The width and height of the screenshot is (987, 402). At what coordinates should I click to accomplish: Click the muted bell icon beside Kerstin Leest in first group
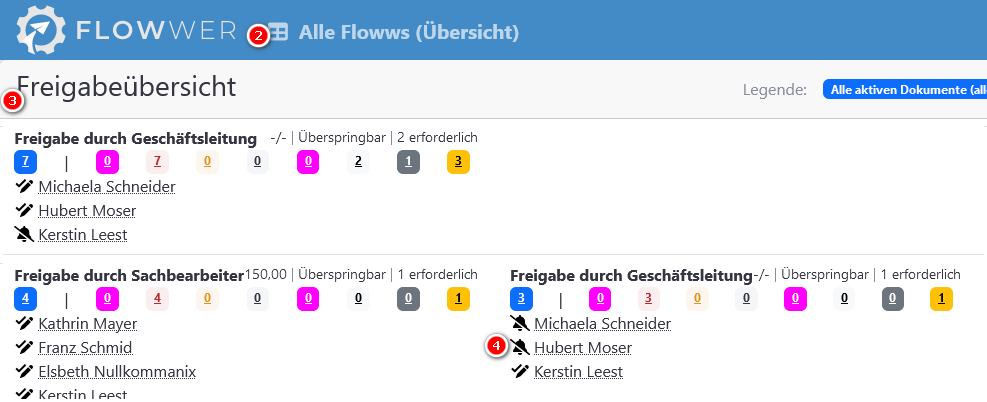[24, 235]
